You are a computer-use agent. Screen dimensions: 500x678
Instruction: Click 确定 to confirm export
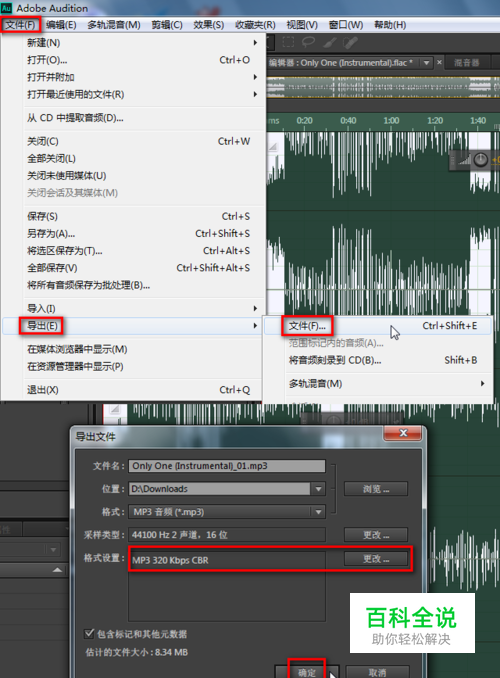pos(307,672)
